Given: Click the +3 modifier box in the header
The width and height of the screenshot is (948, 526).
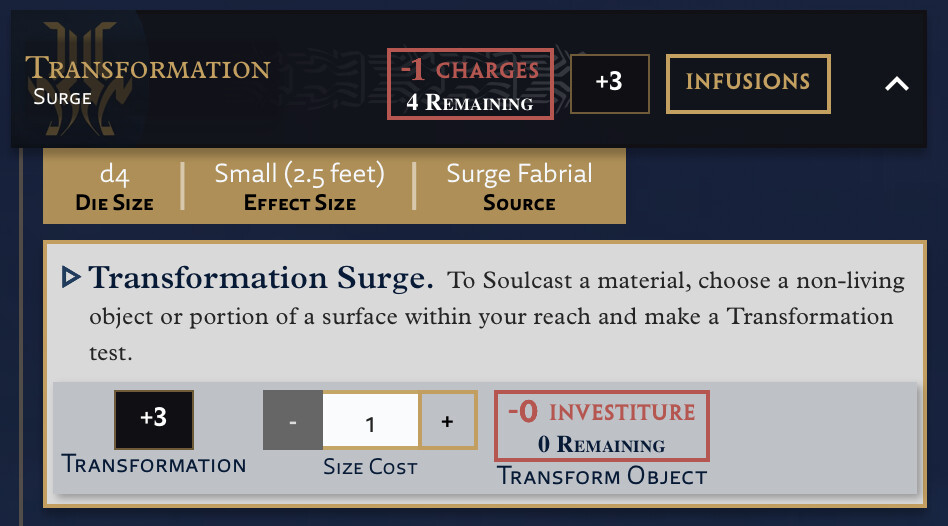Looking at the screenshot, I should (609, 83).
